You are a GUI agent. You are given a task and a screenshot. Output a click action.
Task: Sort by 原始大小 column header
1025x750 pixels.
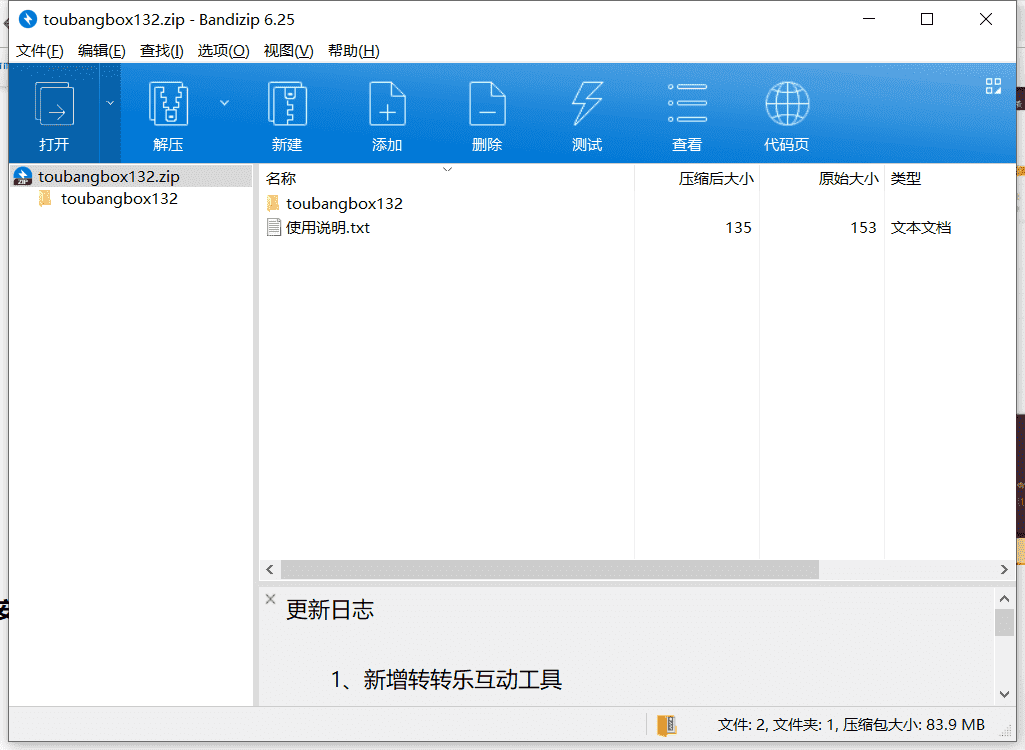[849, 179]
